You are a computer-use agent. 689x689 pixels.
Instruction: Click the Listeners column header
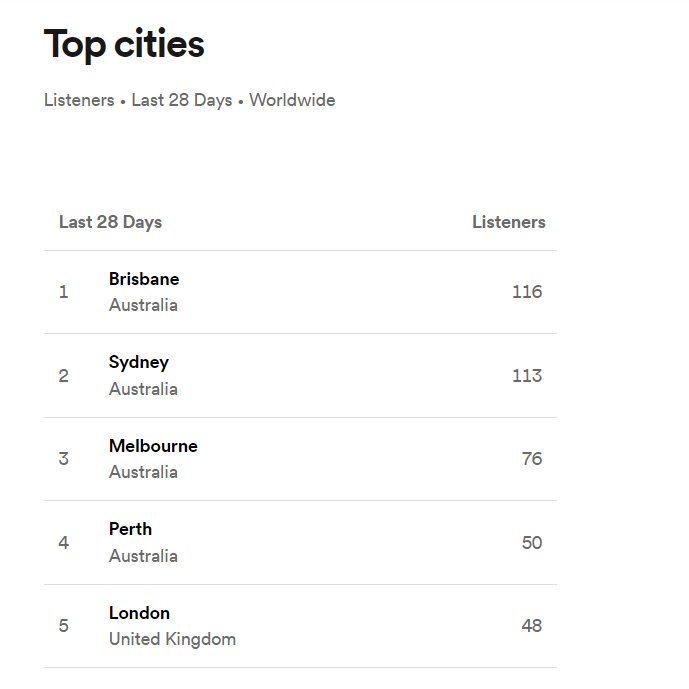click(509, 222)
